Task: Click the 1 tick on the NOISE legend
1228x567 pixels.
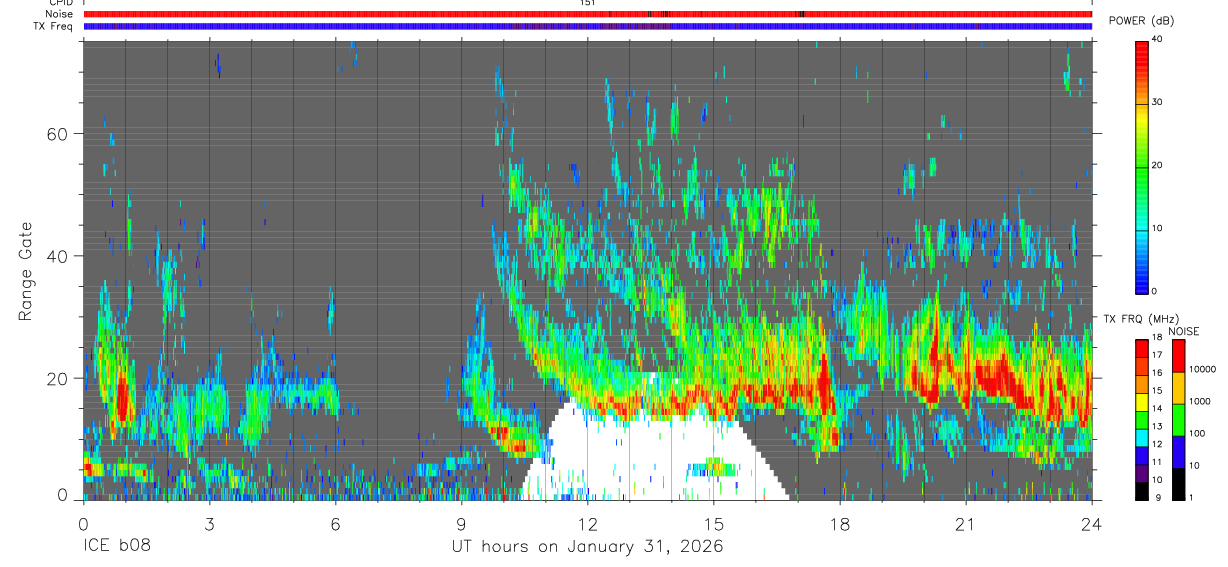Action: (x=1192, y=498)
